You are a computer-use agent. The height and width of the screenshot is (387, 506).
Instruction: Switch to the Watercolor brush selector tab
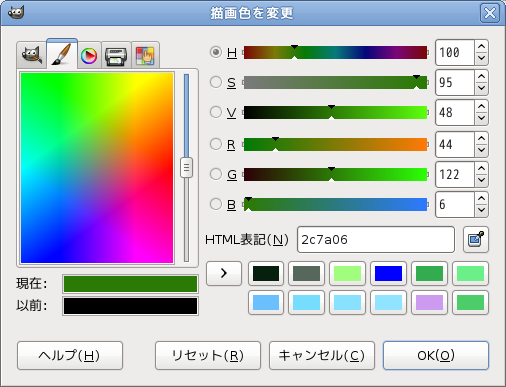coord(62,54)
